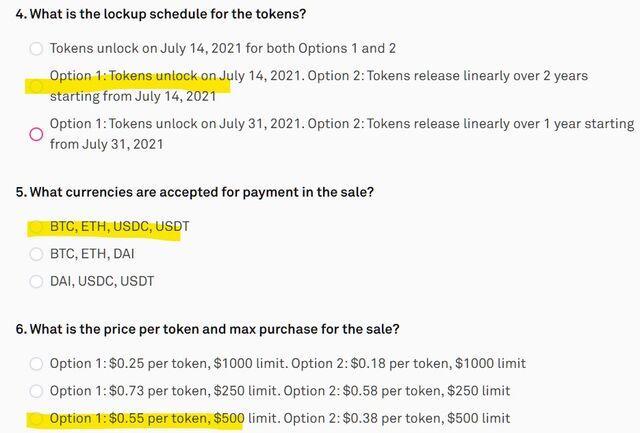Image resolution: width=640 pixels, height=433 pixels.
Task: Click question 5 heading about accepted currencies
Action: pyautogui.click(x=195, y=192)
